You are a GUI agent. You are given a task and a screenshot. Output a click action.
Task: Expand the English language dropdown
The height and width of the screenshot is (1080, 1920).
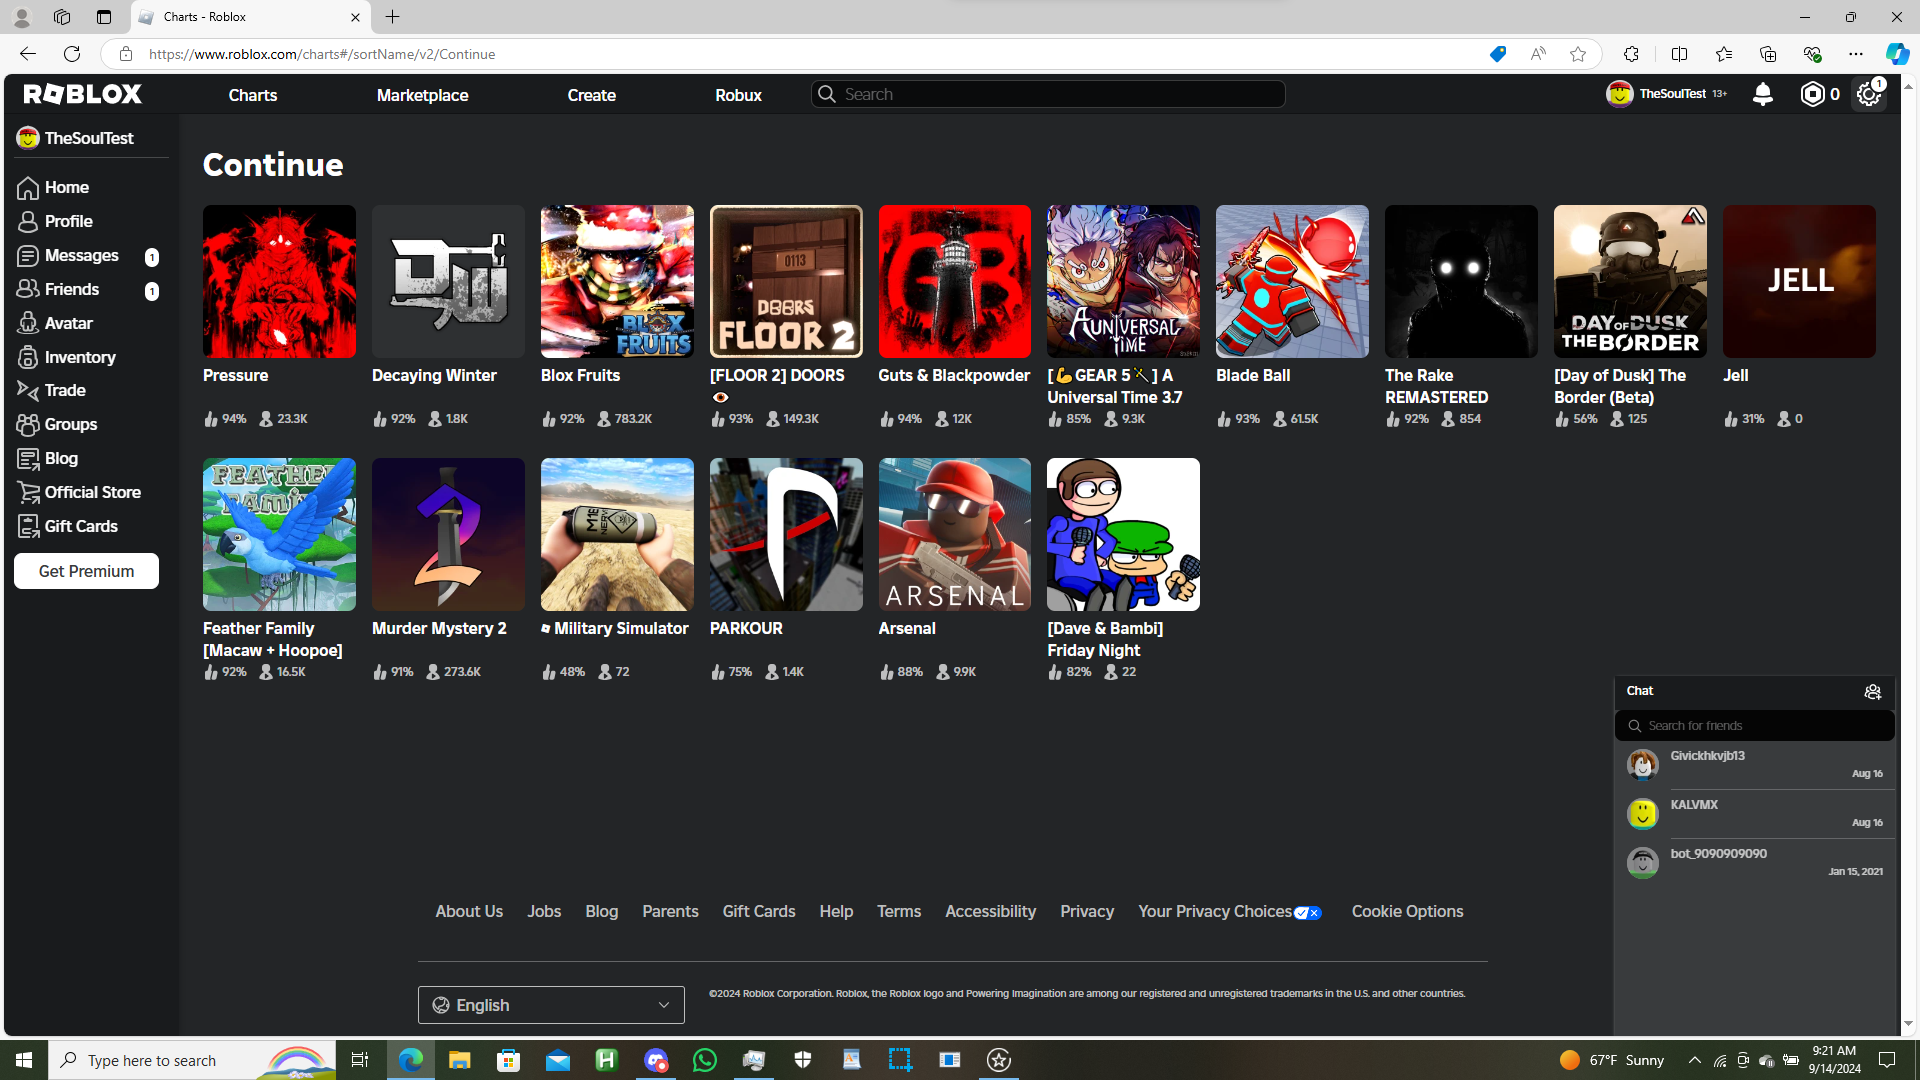tap(551, 1005)
